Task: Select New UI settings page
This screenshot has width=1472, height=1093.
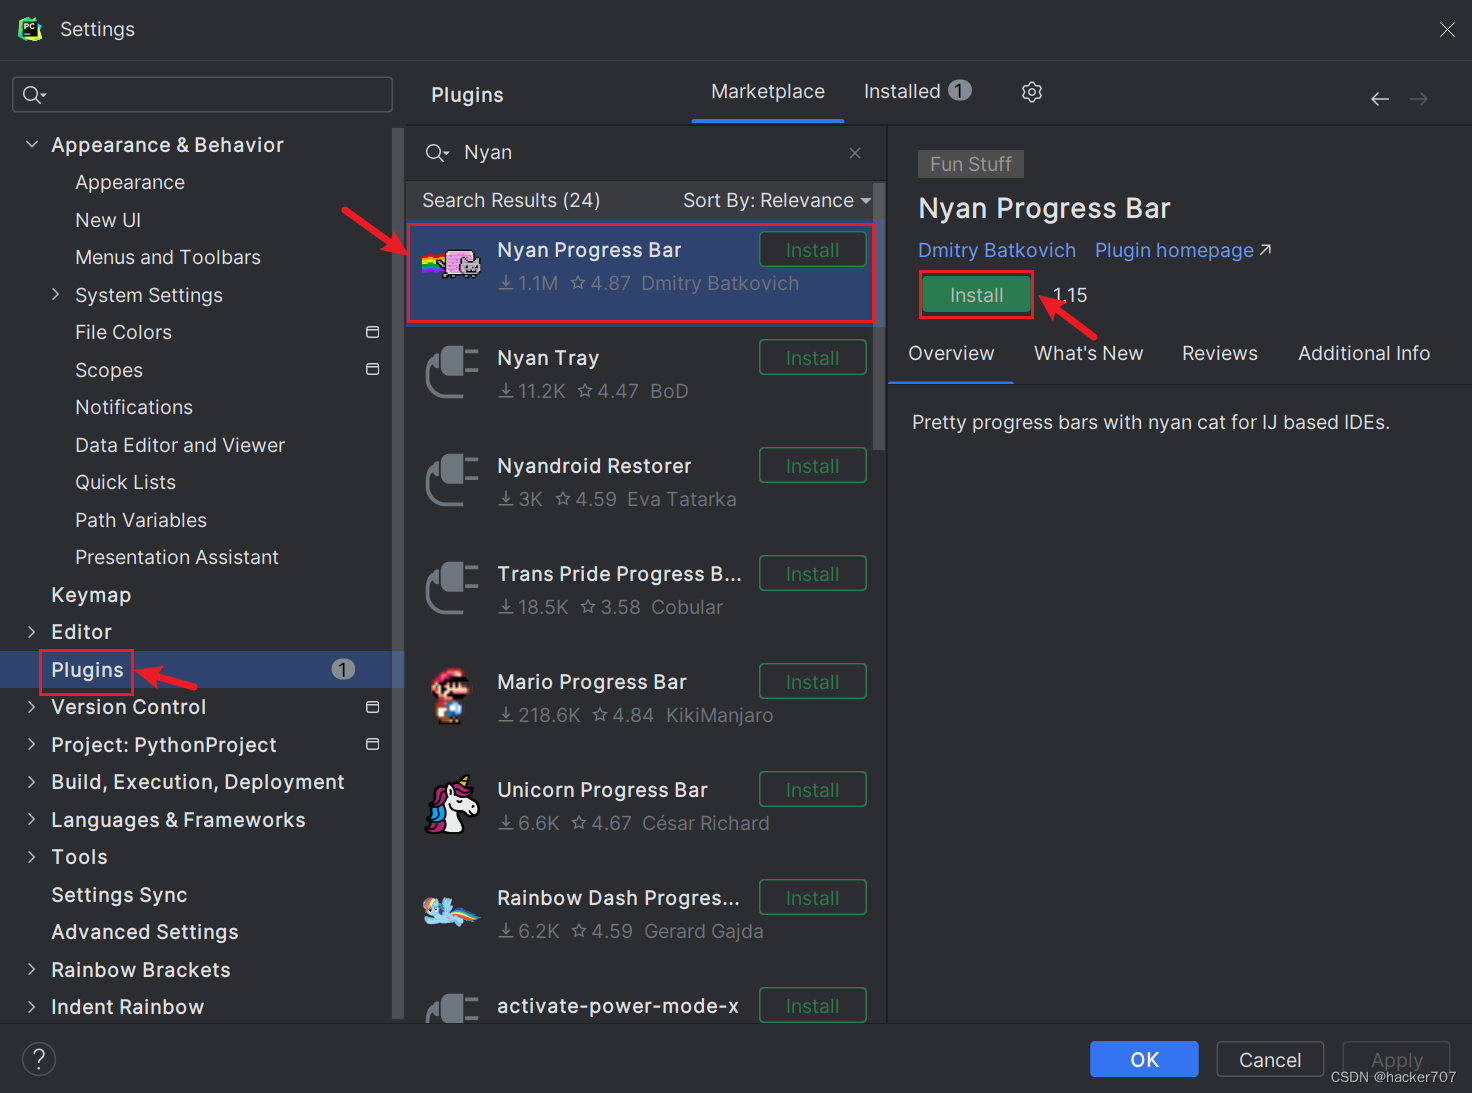Action: pos(108,220)
